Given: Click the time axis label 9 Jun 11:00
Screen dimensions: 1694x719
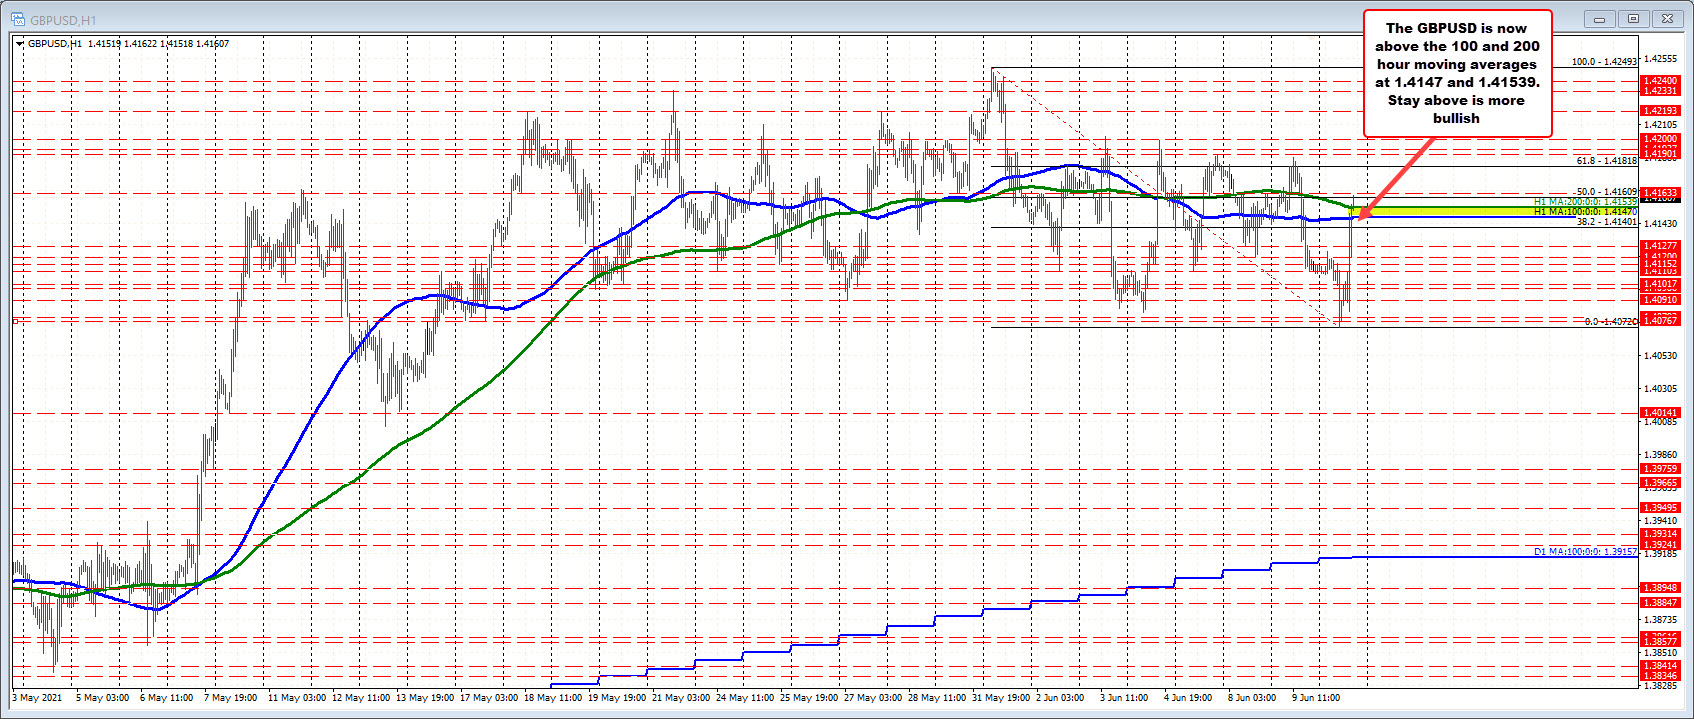Looking at the screenshot, I should click(1316, 698).
